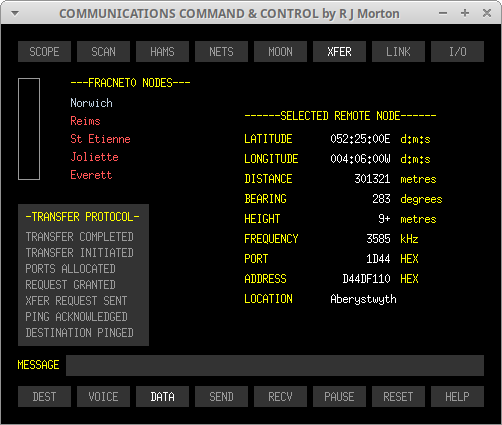Click the RECV button

280,397
